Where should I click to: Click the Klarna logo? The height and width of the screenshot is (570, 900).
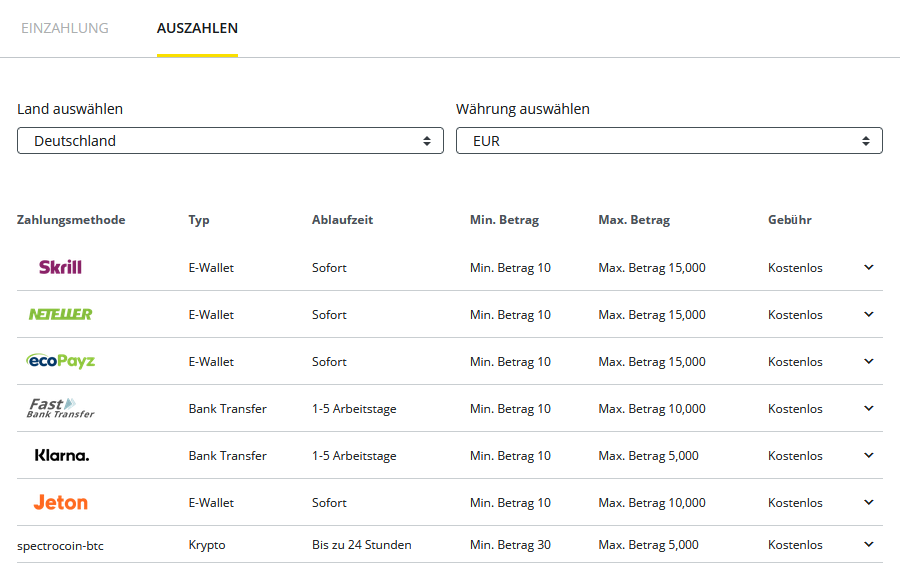[61, 455]
